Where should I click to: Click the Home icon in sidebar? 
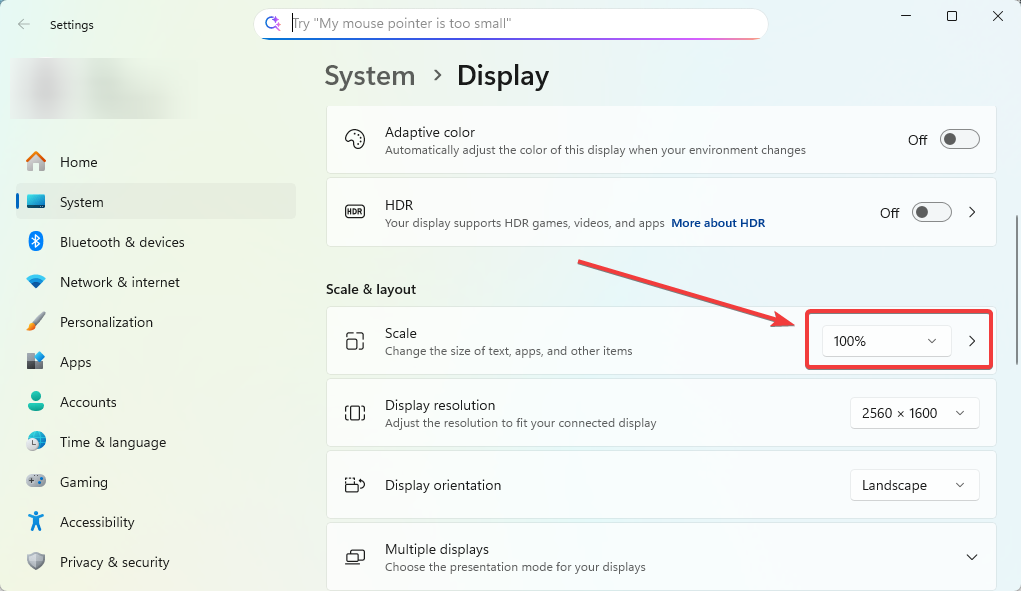36,162
